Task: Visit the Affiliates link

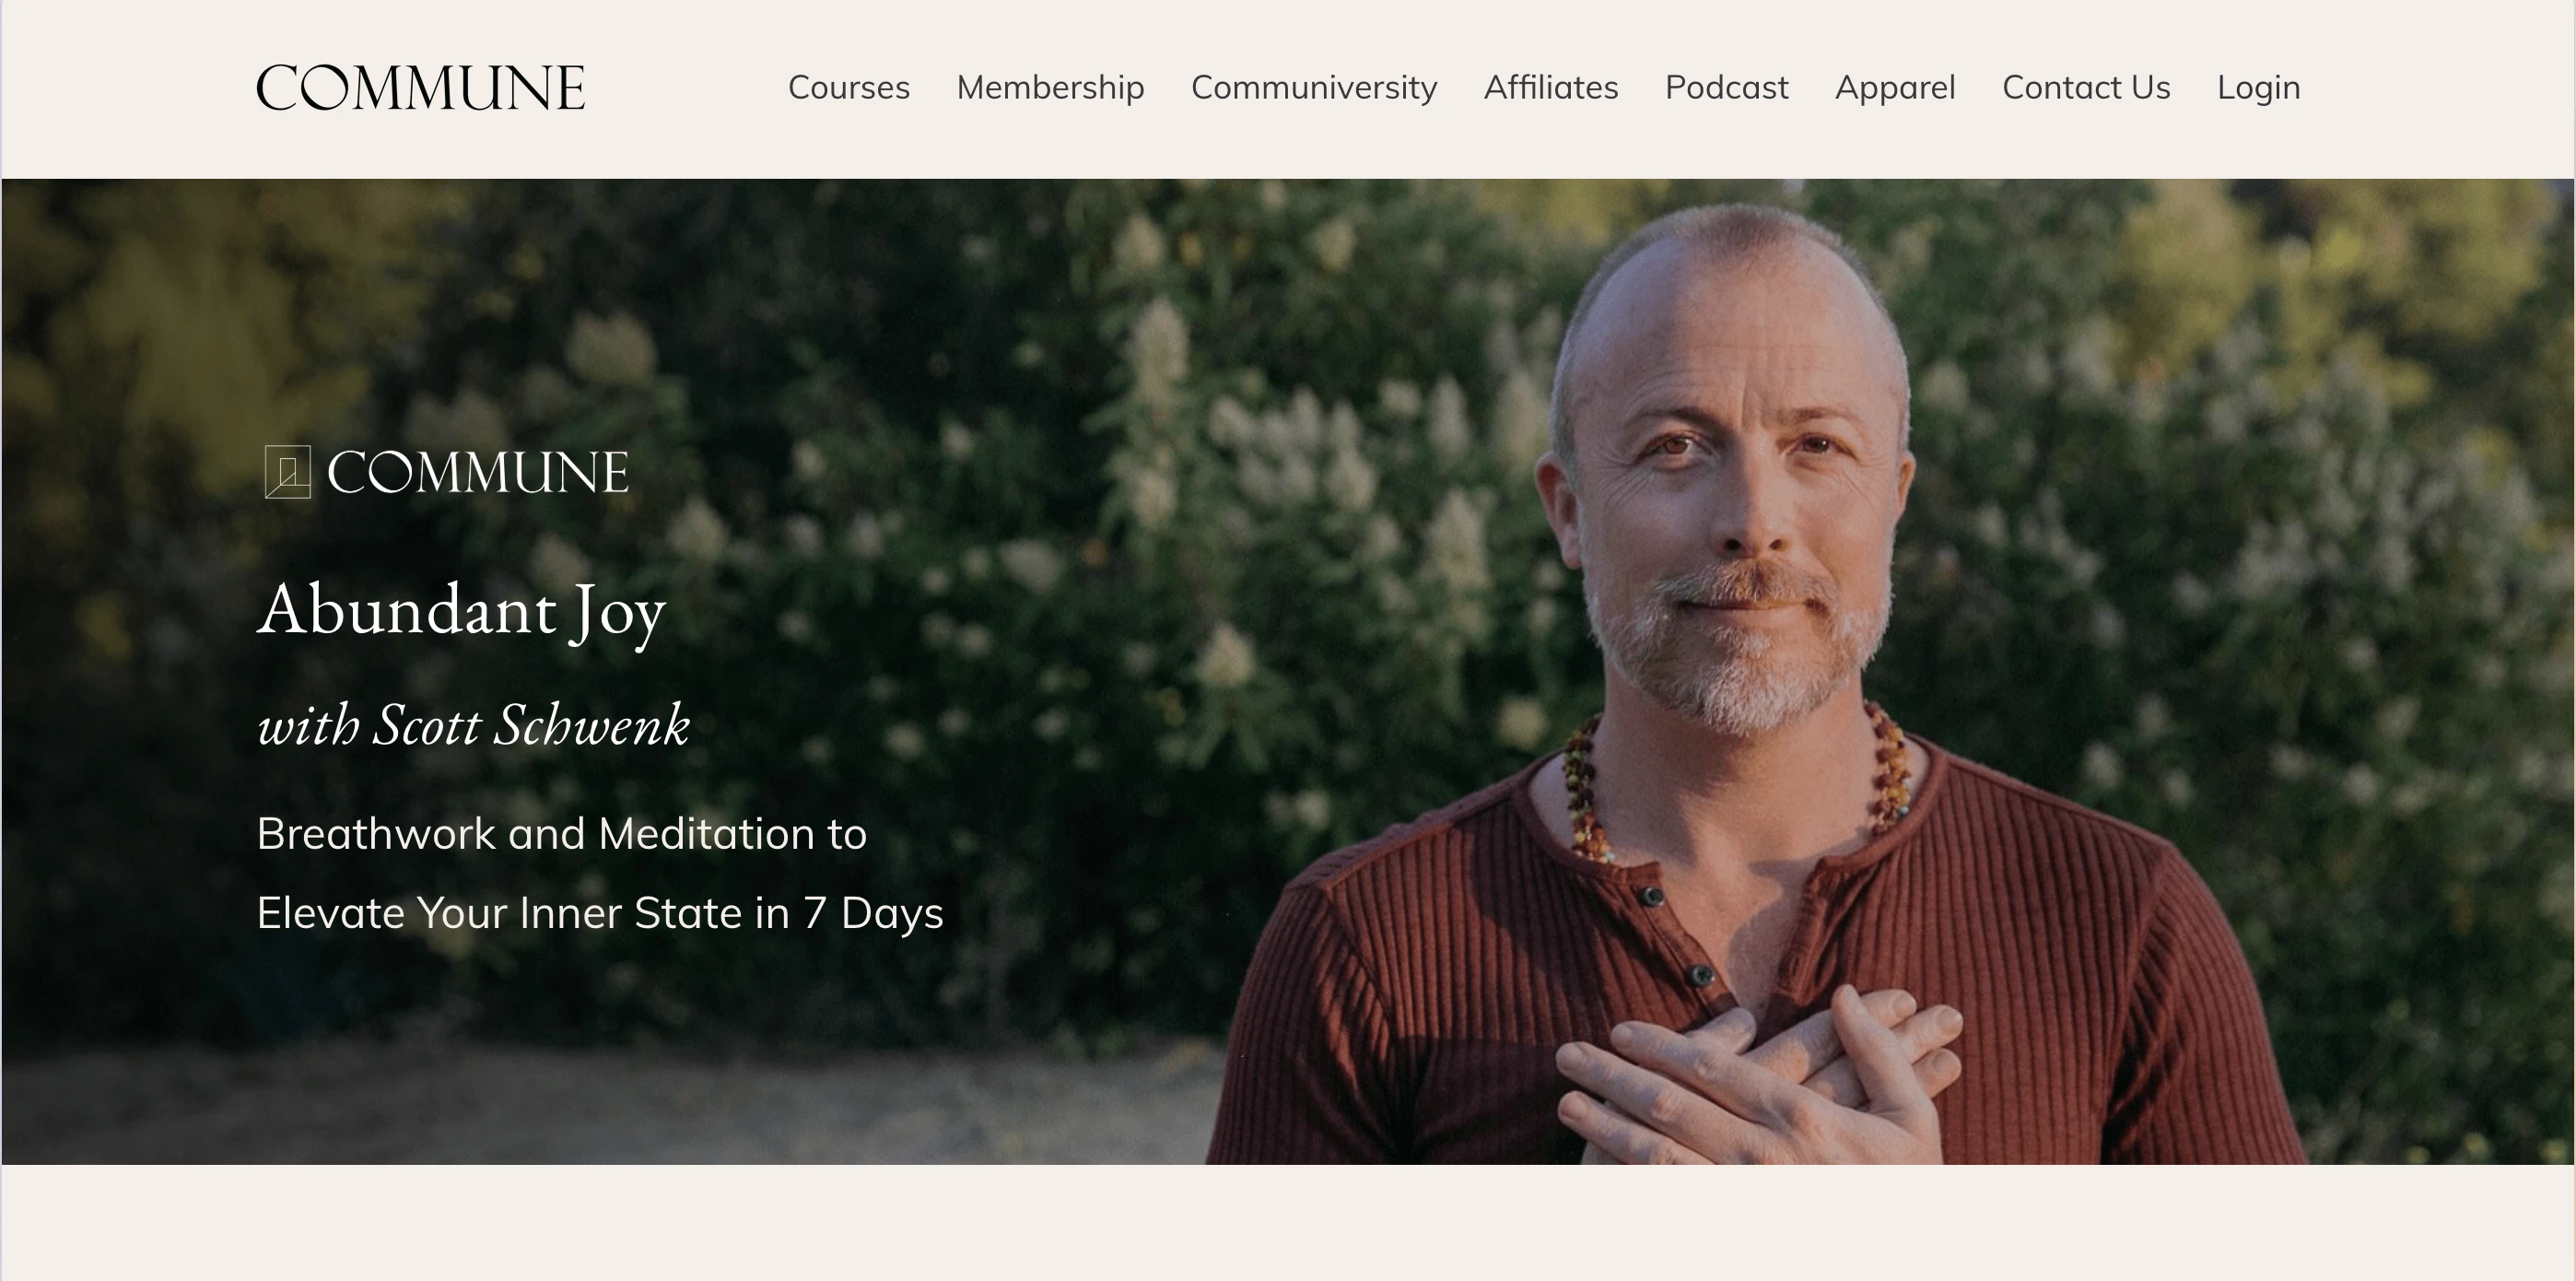Action: pos(1551,87)
